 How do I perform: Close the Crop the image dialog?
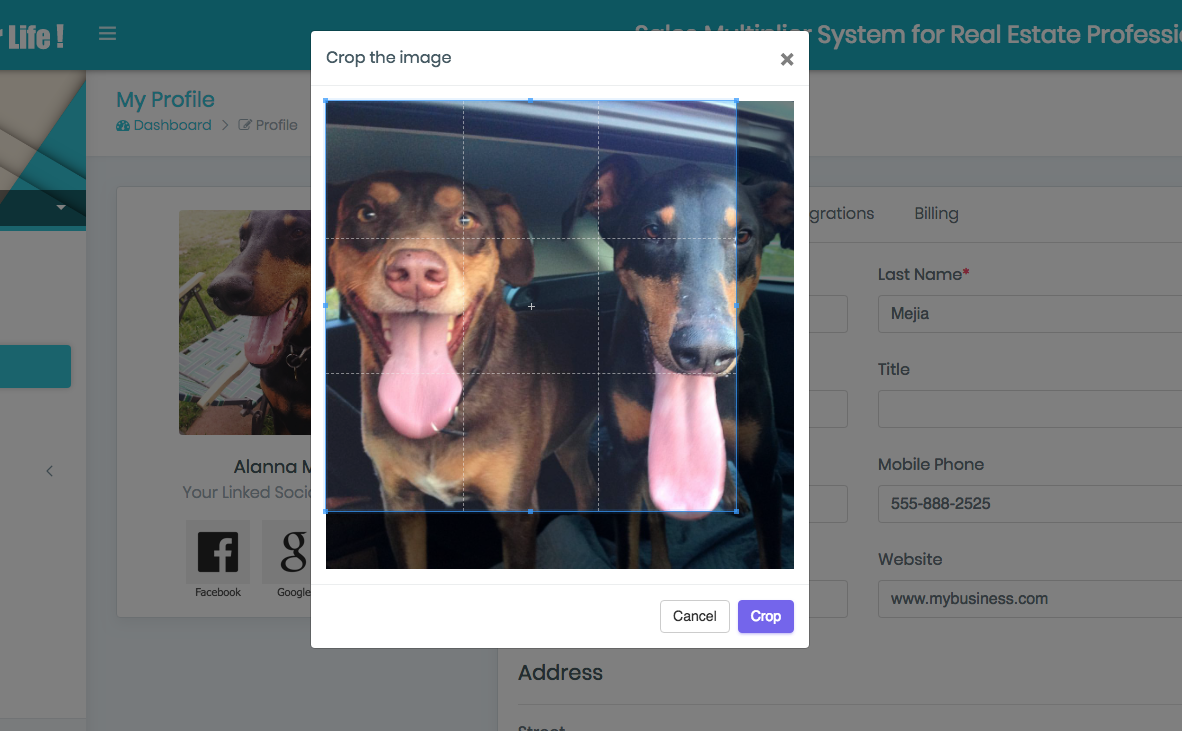click(x=787, y=59)
